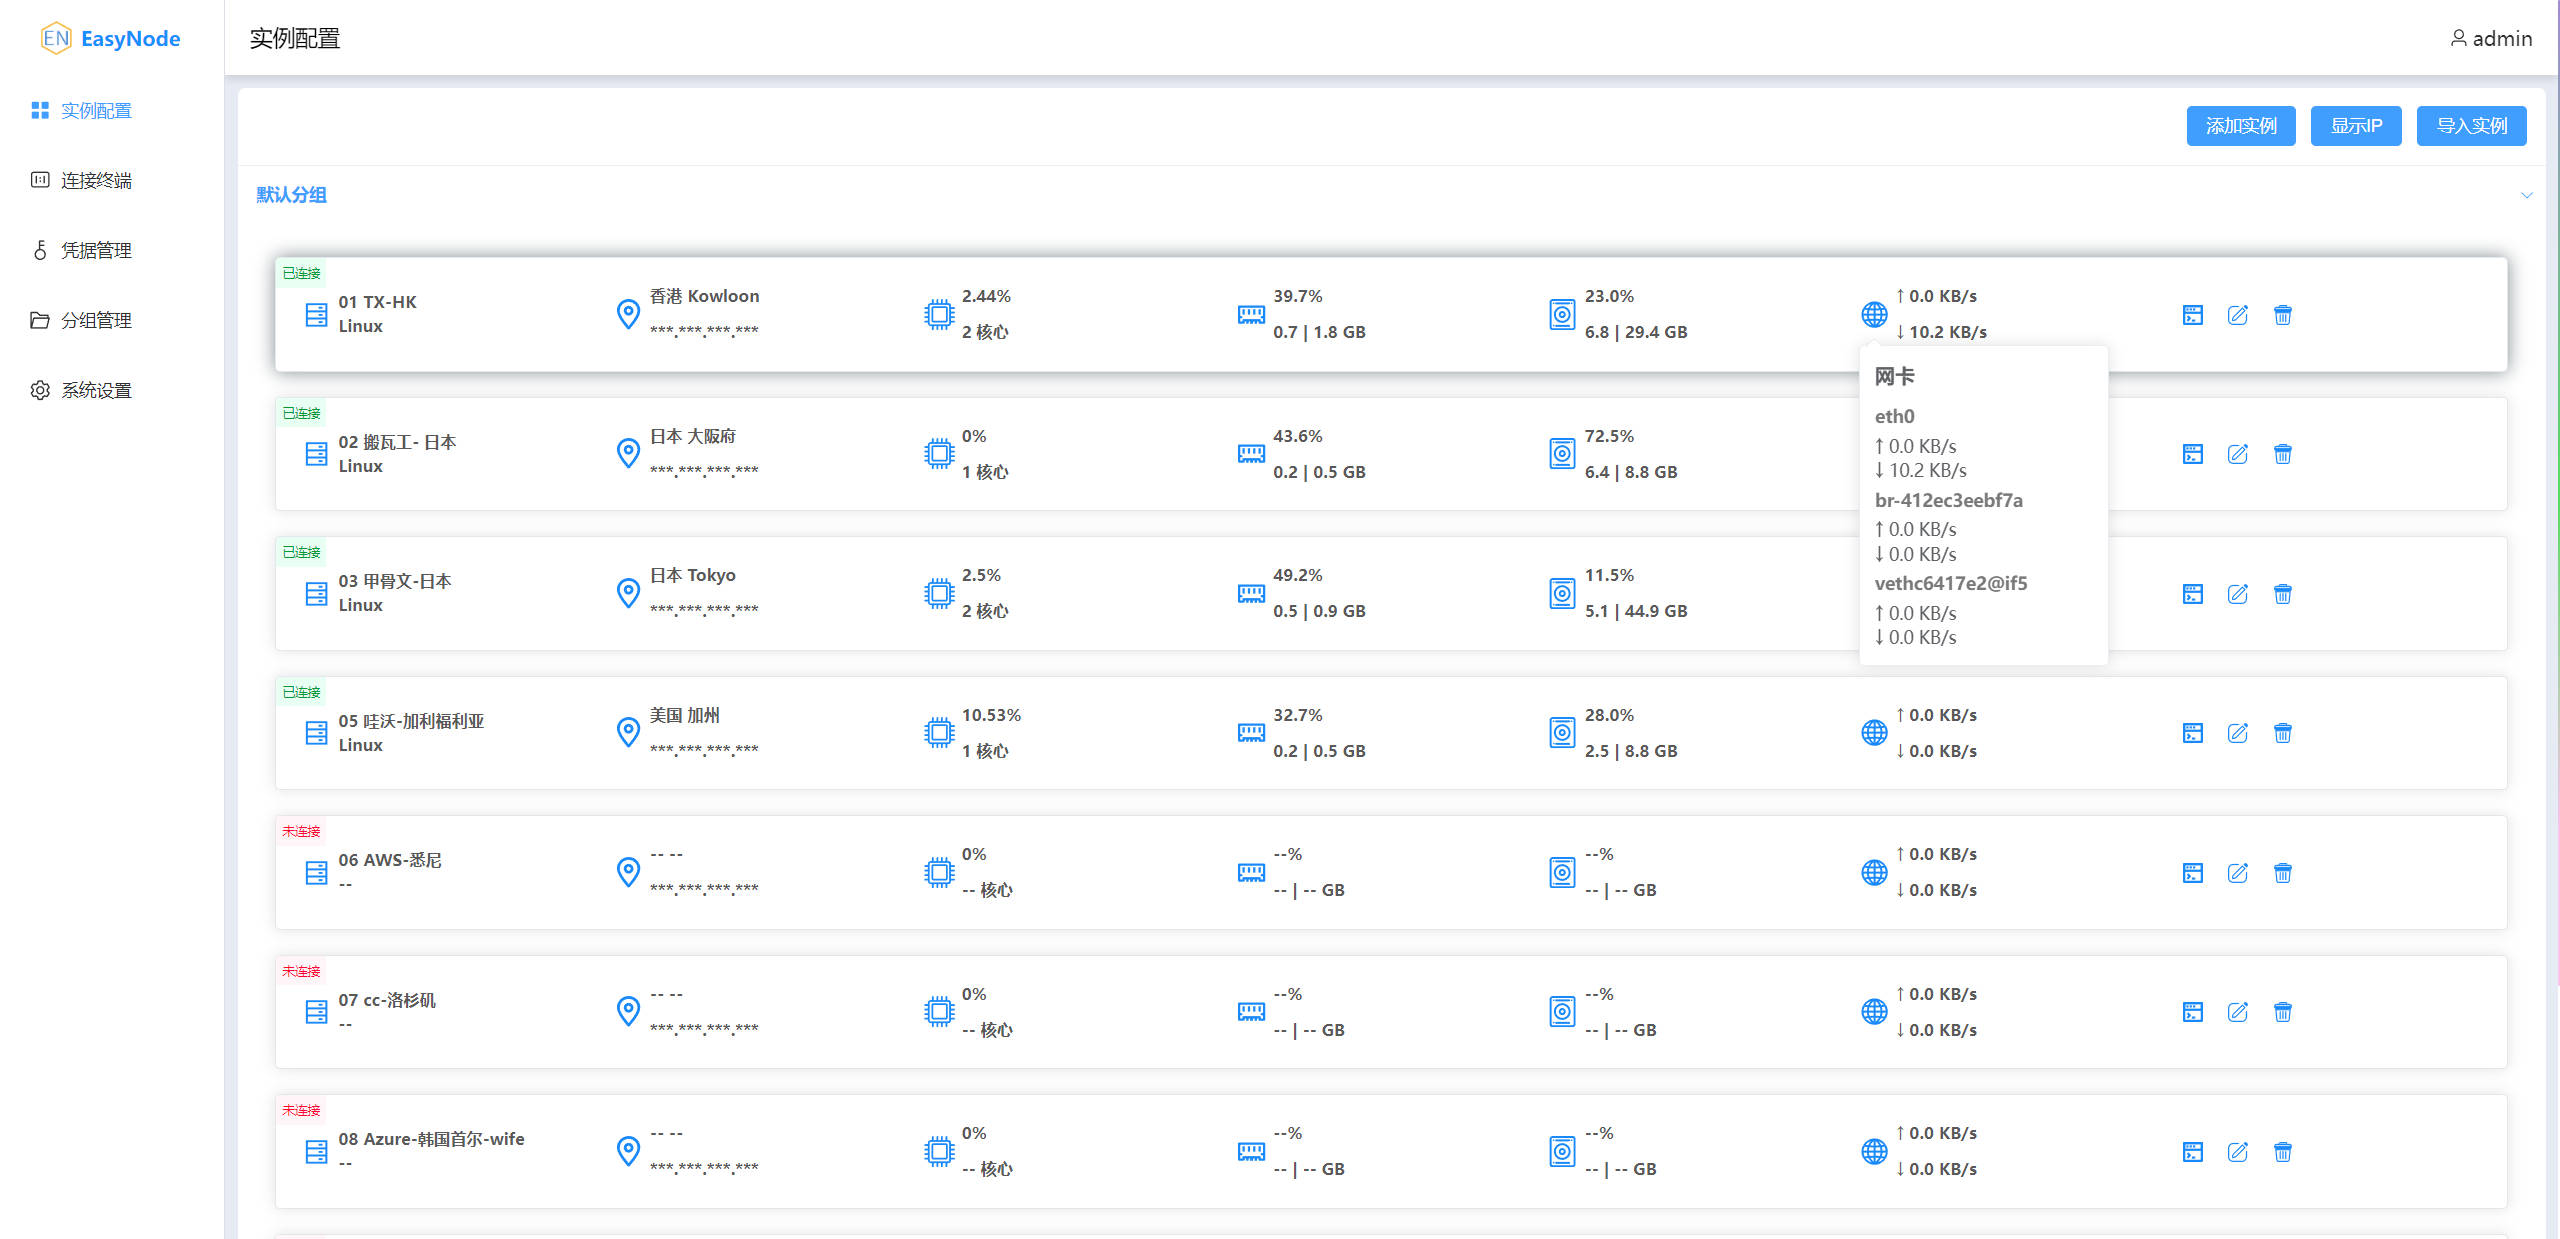Click the 日本 大阪府 location text

693,436
